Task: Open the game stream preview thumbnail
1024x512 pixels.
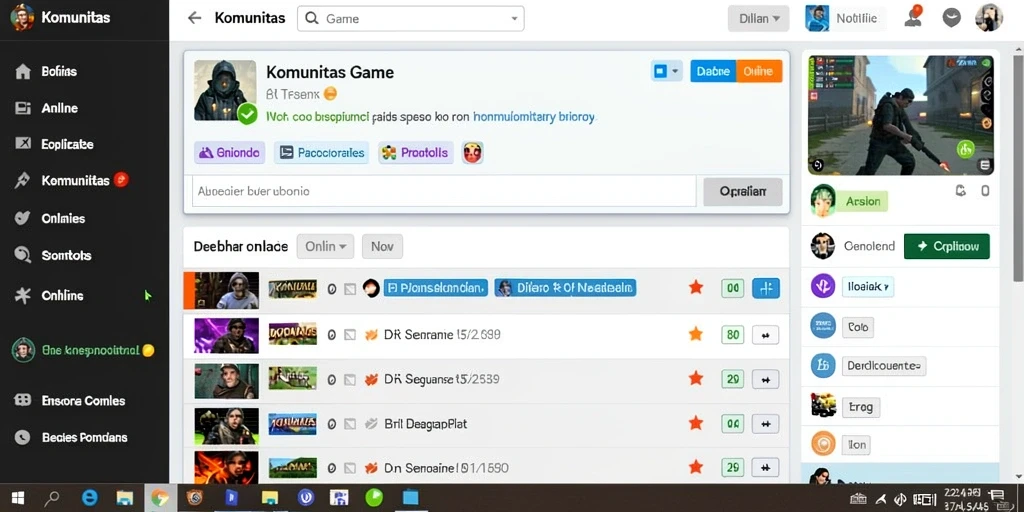Action: (901, 116)
